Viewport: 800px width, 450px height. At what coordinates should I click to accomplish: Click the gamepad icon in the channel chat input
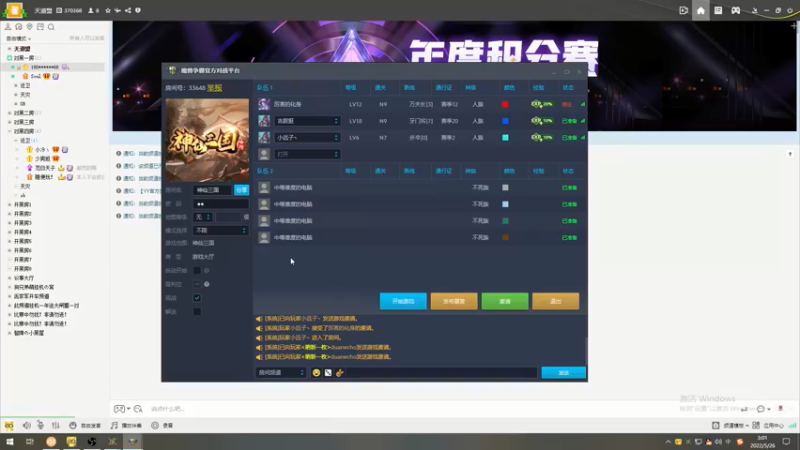click(x=119, y=409)
